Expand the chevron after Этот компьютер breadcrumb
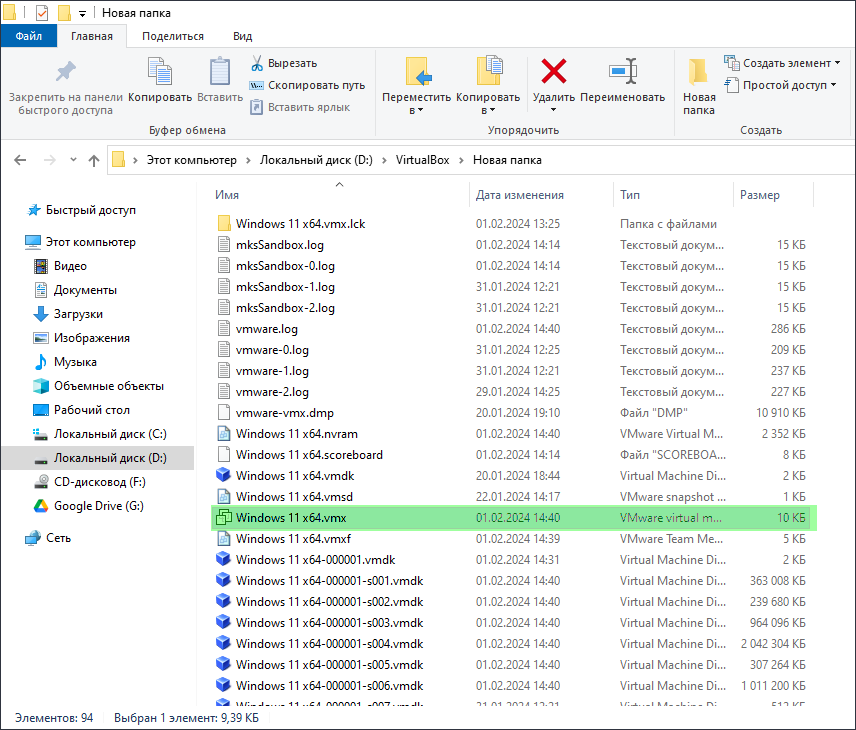This screenshot has width=856, height=730. pyautogui.click(x=248, y=160)
